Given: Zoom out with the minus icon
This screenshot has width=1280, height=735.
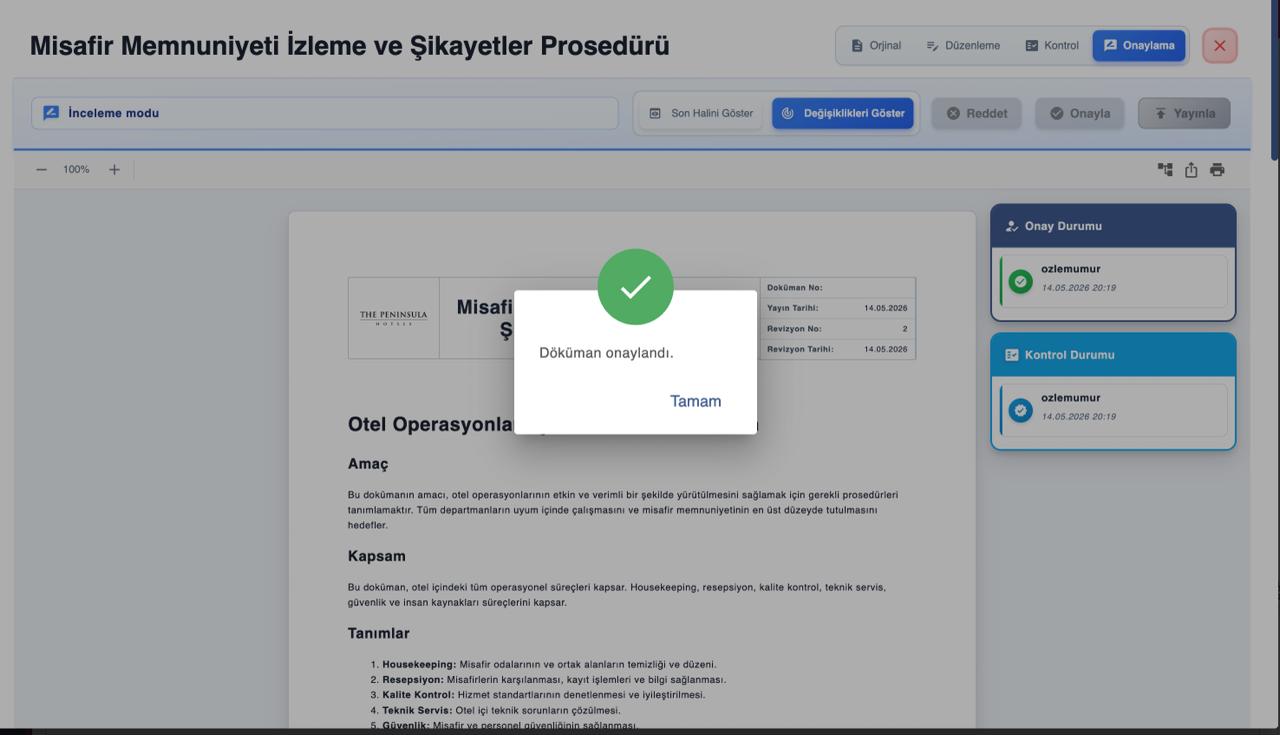Looking at the screenshot, I should [x=41, y=170].
